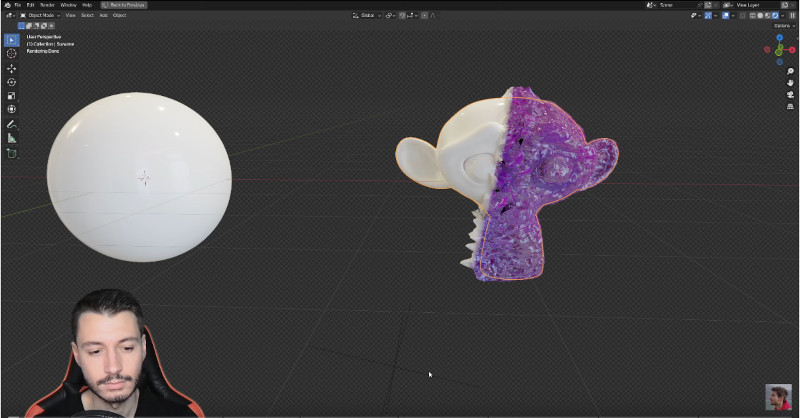Click the Back to Previous button
This screenshot has height=418, width=800.
click(124, 5)
